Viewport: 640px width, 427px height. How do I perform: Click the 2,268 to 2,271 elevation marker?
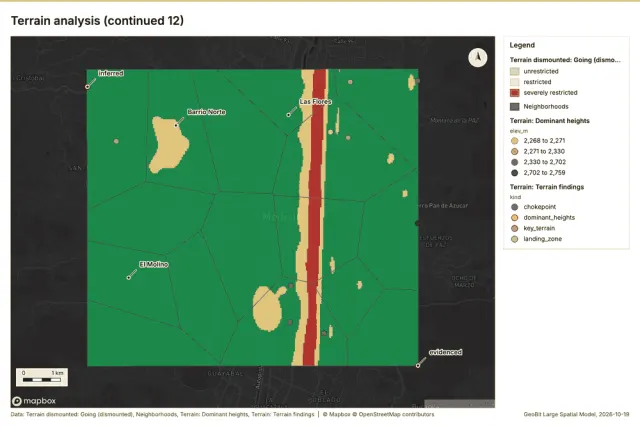point(515,141)
